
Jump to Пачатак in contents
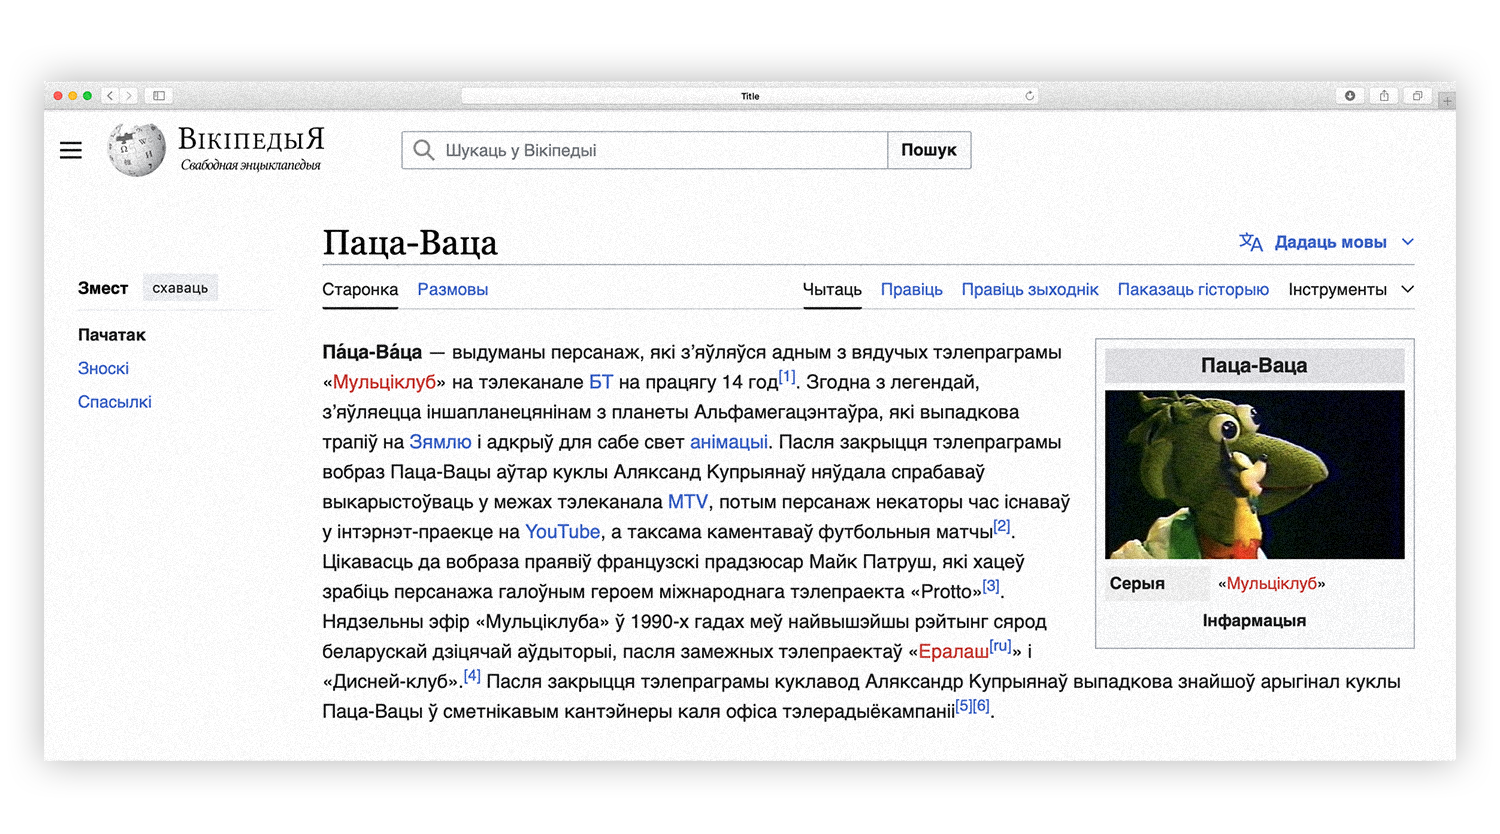(x=112, y=335)
